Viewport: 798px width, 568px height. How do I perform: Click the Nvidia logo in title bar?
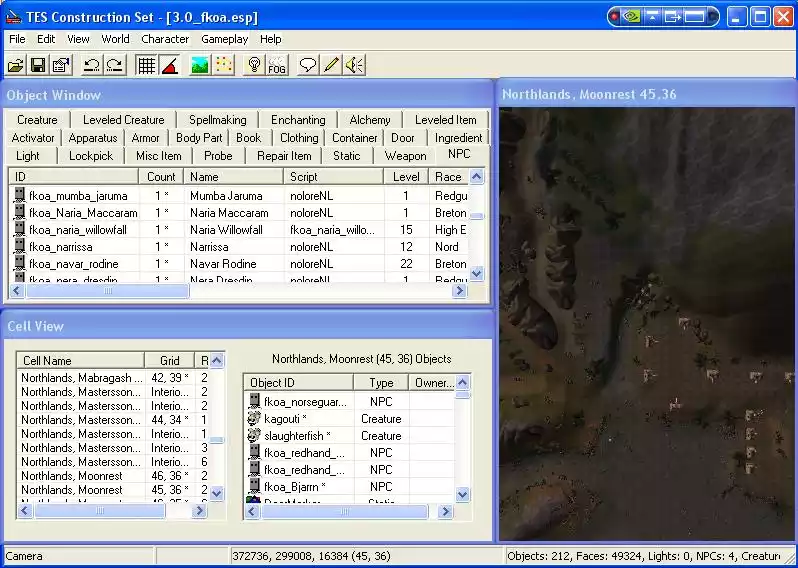point(632,16)
